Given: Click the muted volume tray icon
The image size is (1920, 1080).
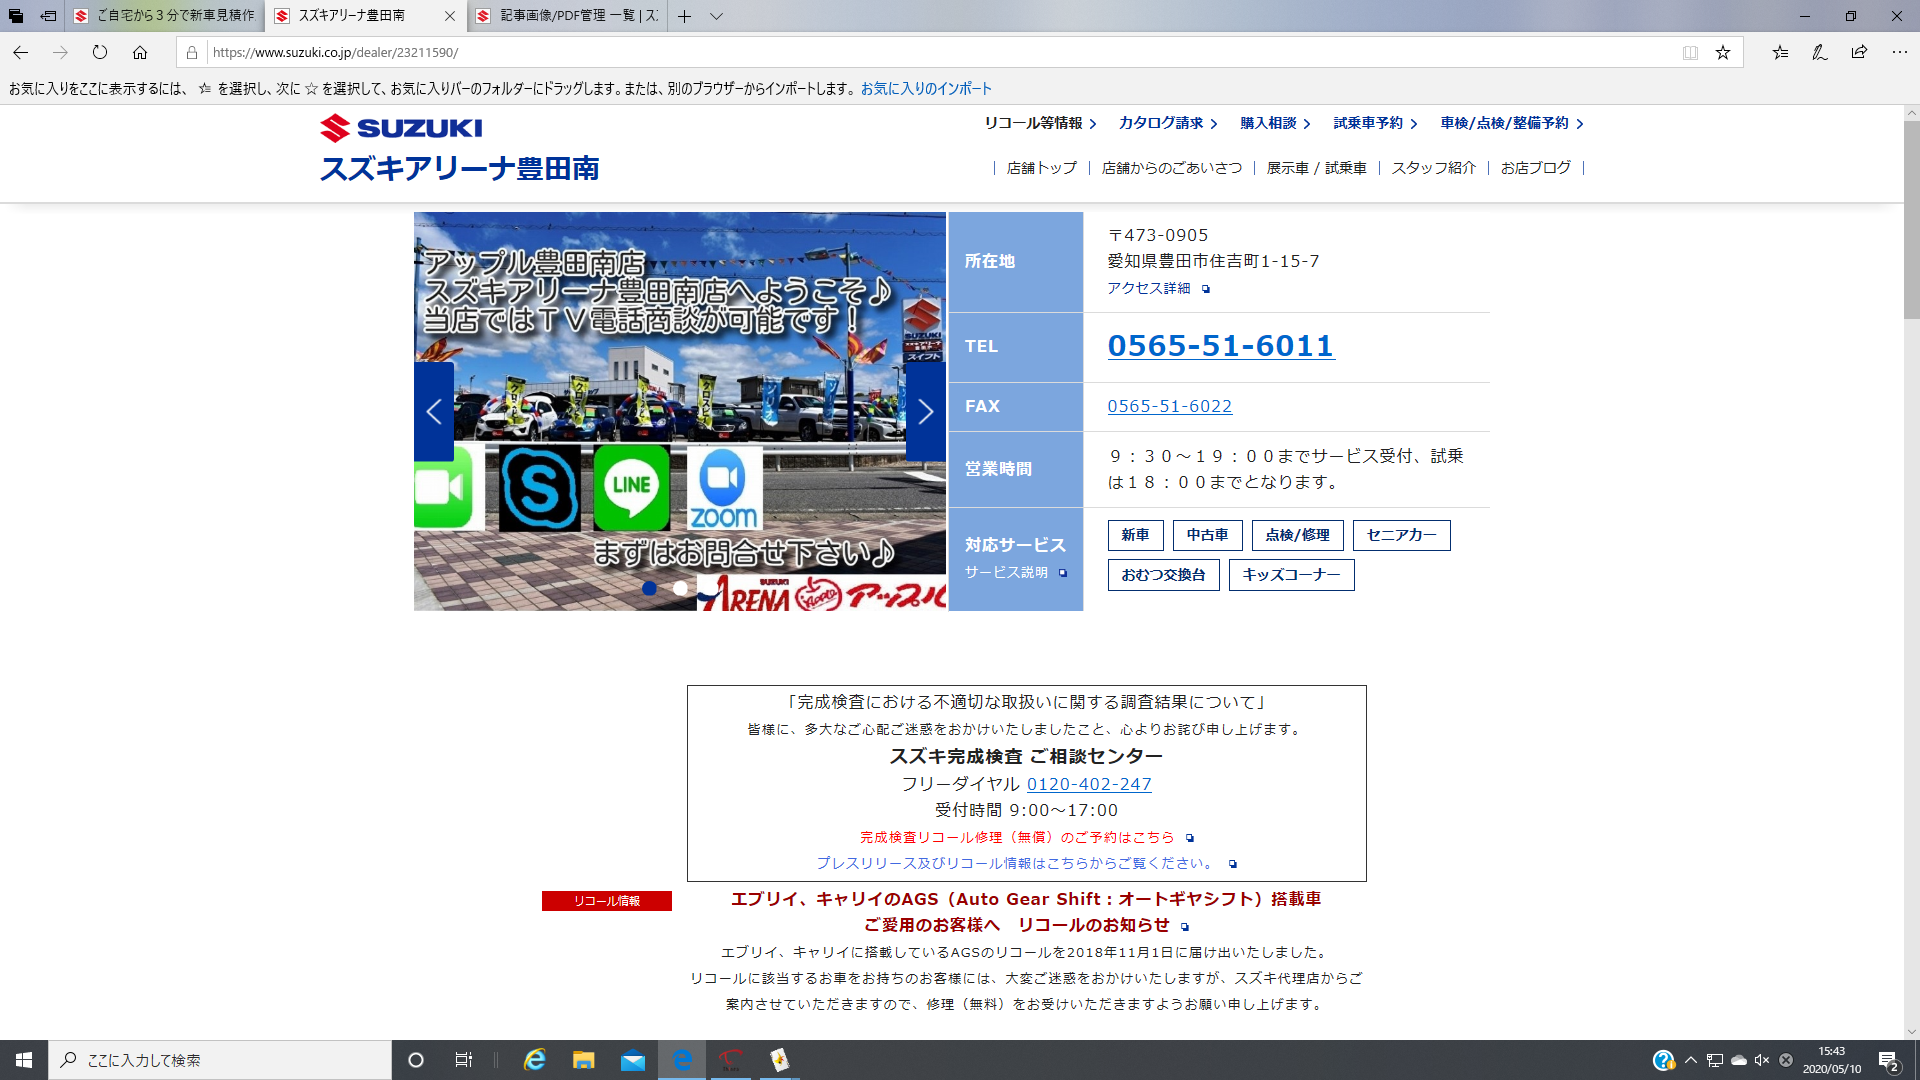Looking at the screenshot, I should coord(1762,1060).
